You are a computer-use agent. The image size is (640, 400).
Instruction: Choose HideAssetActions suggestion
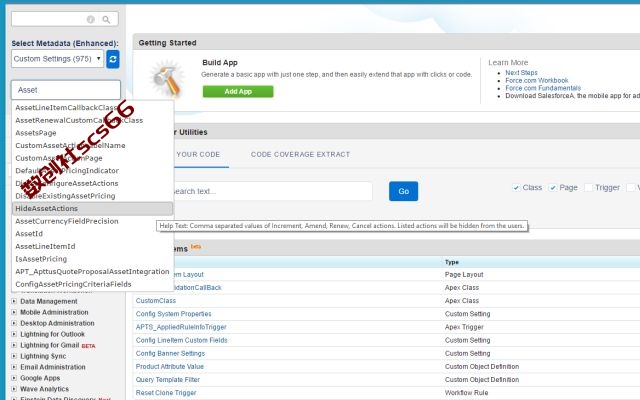click(x=93, y=209)
